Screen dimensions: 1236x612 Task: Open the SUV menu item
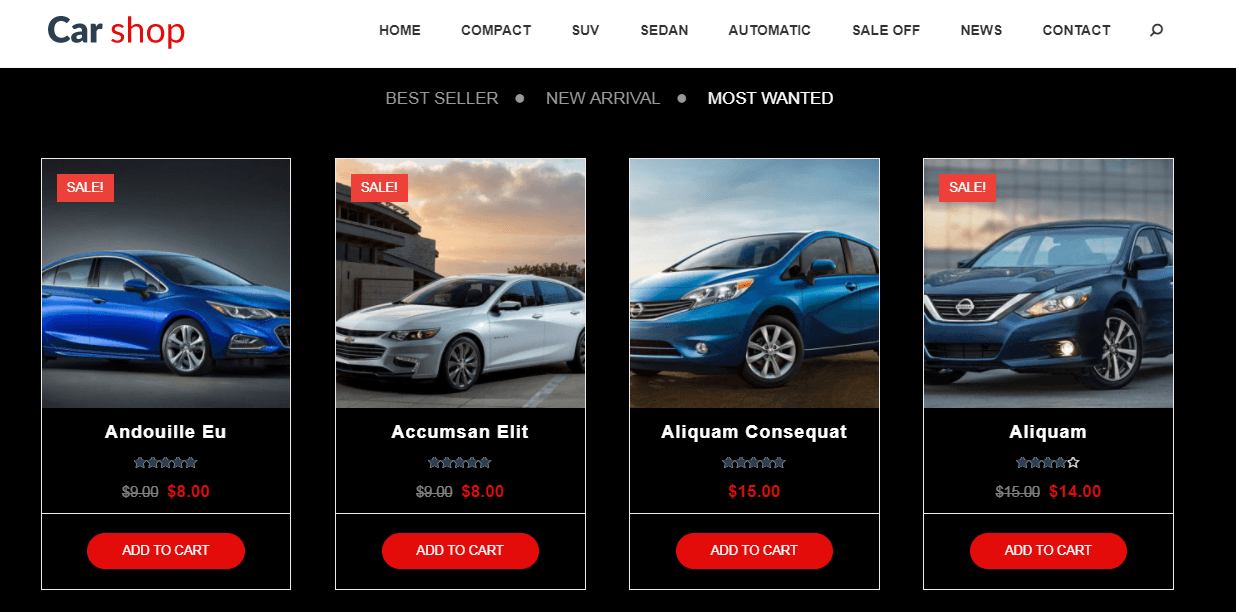click(x=586, y=30)
